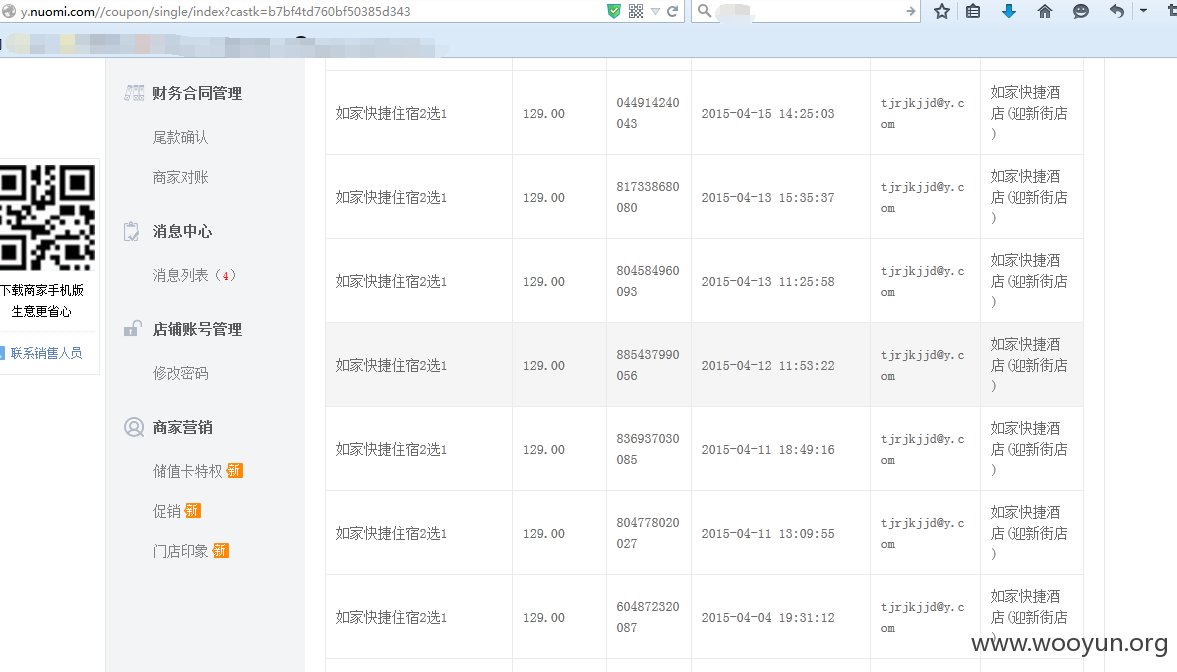Open the bookmarks list icon

[973, 11]
